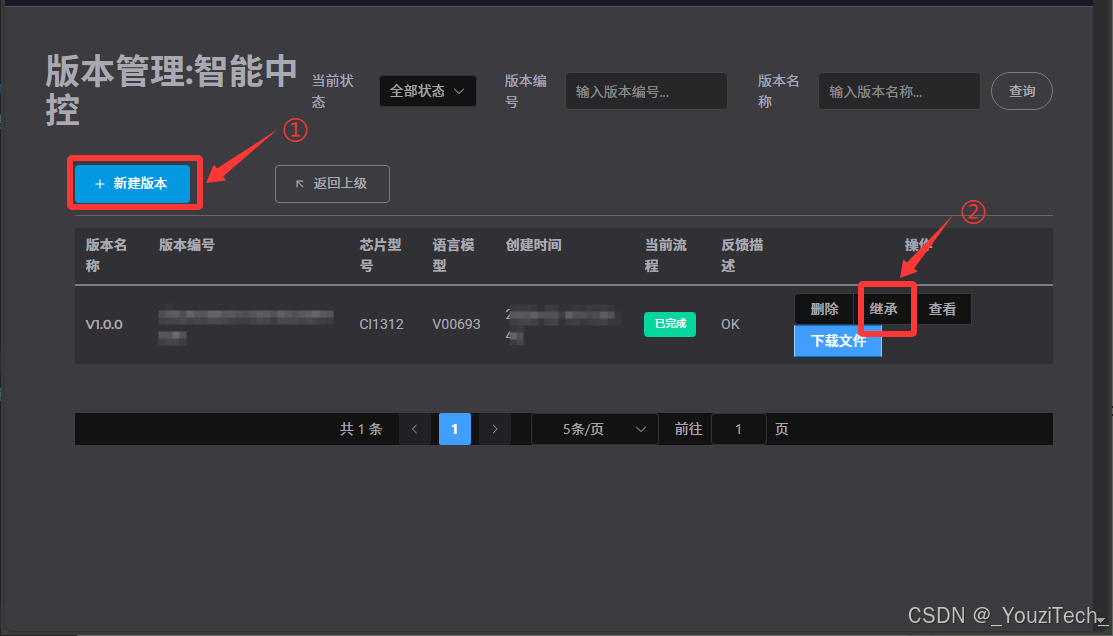Go to previous page arrow
The width and height of the screenshot is (1113, 636).
click(x=415, y=429)
